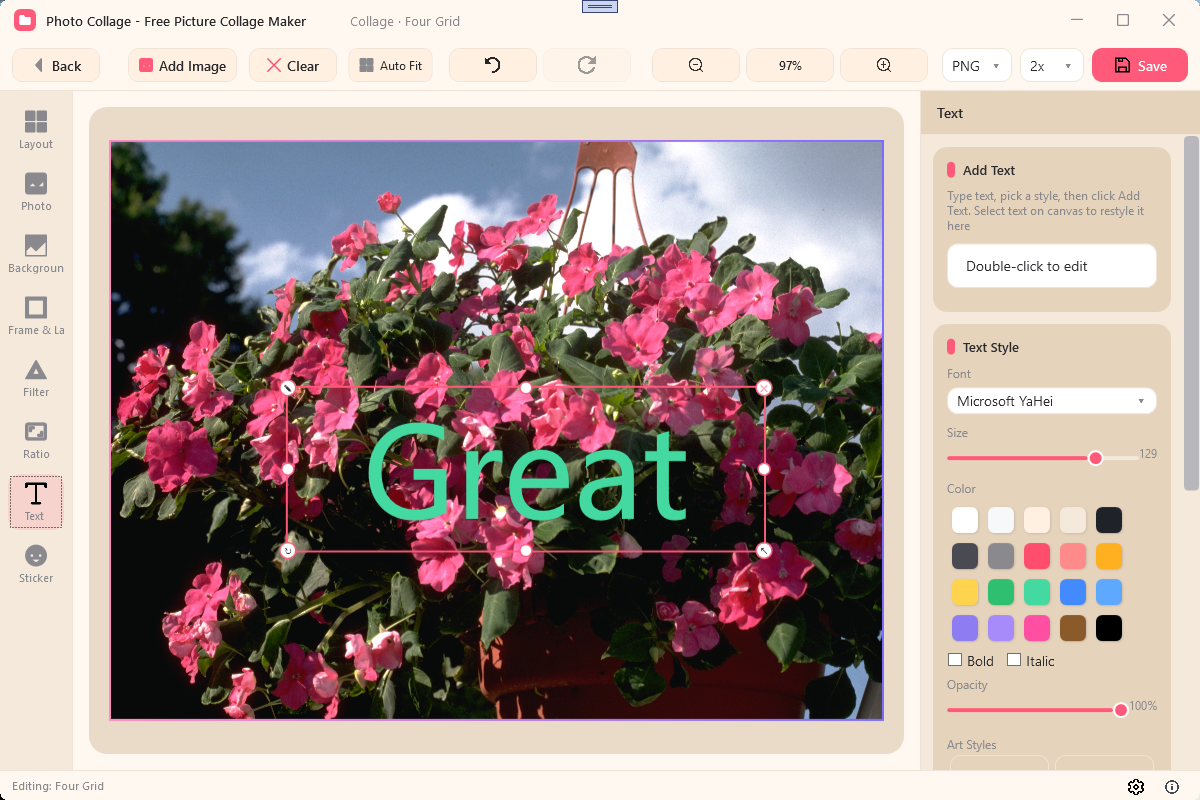Open the Ratio panel in sidebar
This screenshot has width=1200, height=800.
(36, 440)
